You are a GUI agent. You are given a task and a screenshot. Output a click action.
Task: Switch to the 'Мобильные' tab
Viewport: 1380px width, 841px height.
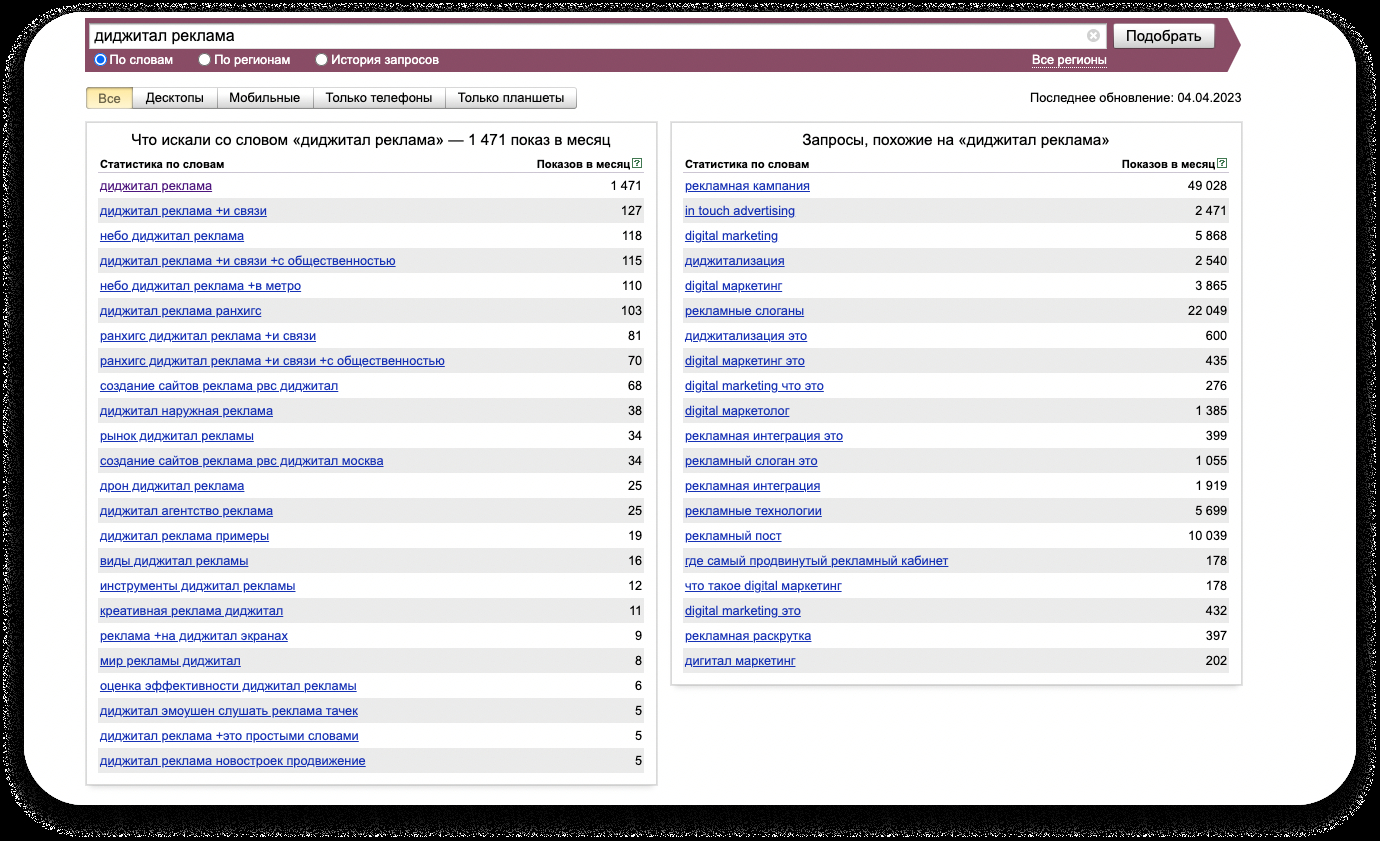coord(264,98)
